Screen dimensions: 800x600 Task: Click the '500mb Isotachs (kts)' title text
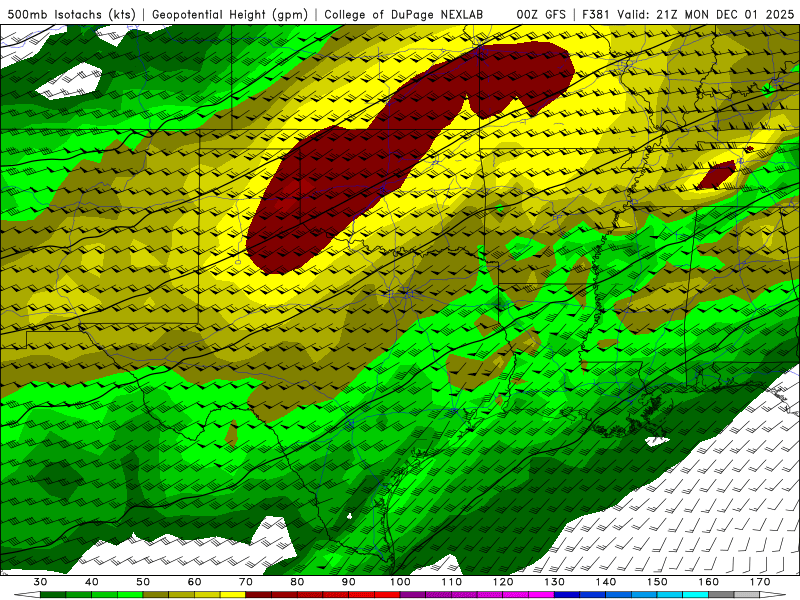pyautogui.click(x=72, y=15)
